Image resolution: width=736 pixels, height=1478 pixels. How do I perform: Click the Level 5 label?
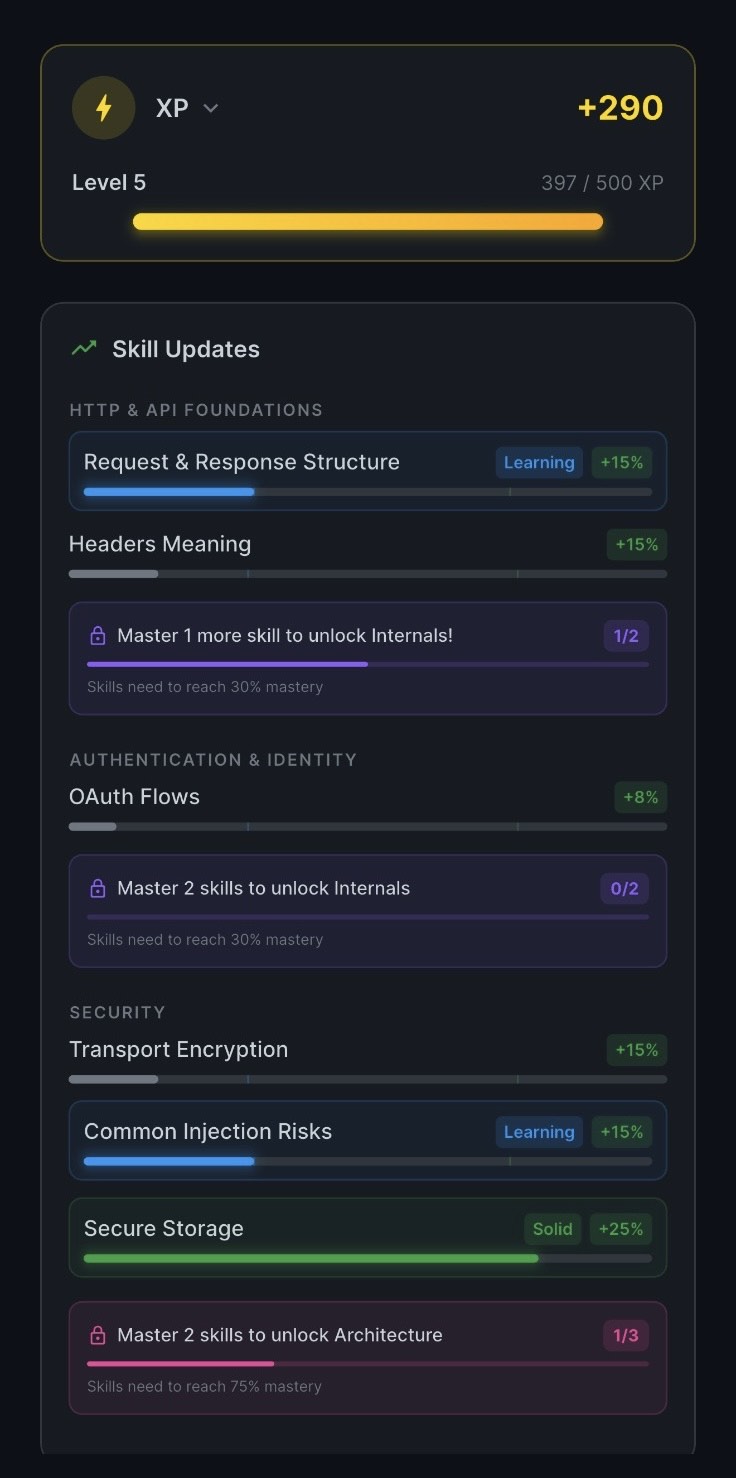point(108,182)
